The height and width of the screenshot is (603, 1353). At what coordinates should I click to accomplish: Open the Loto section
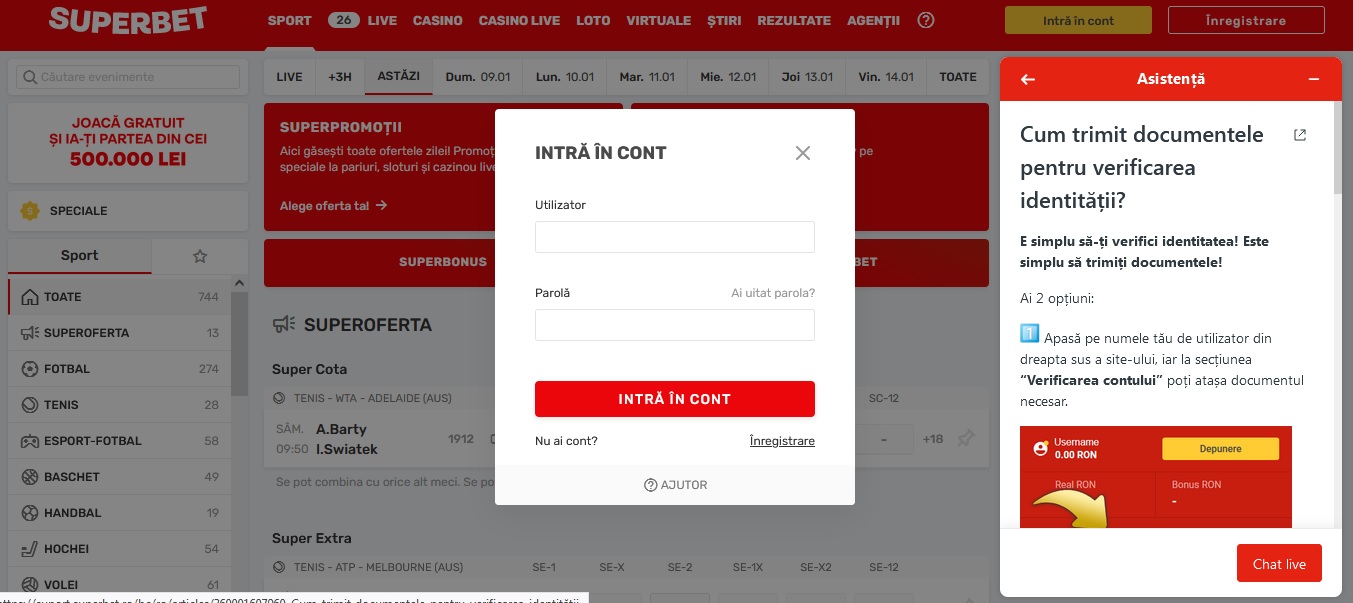594,20
